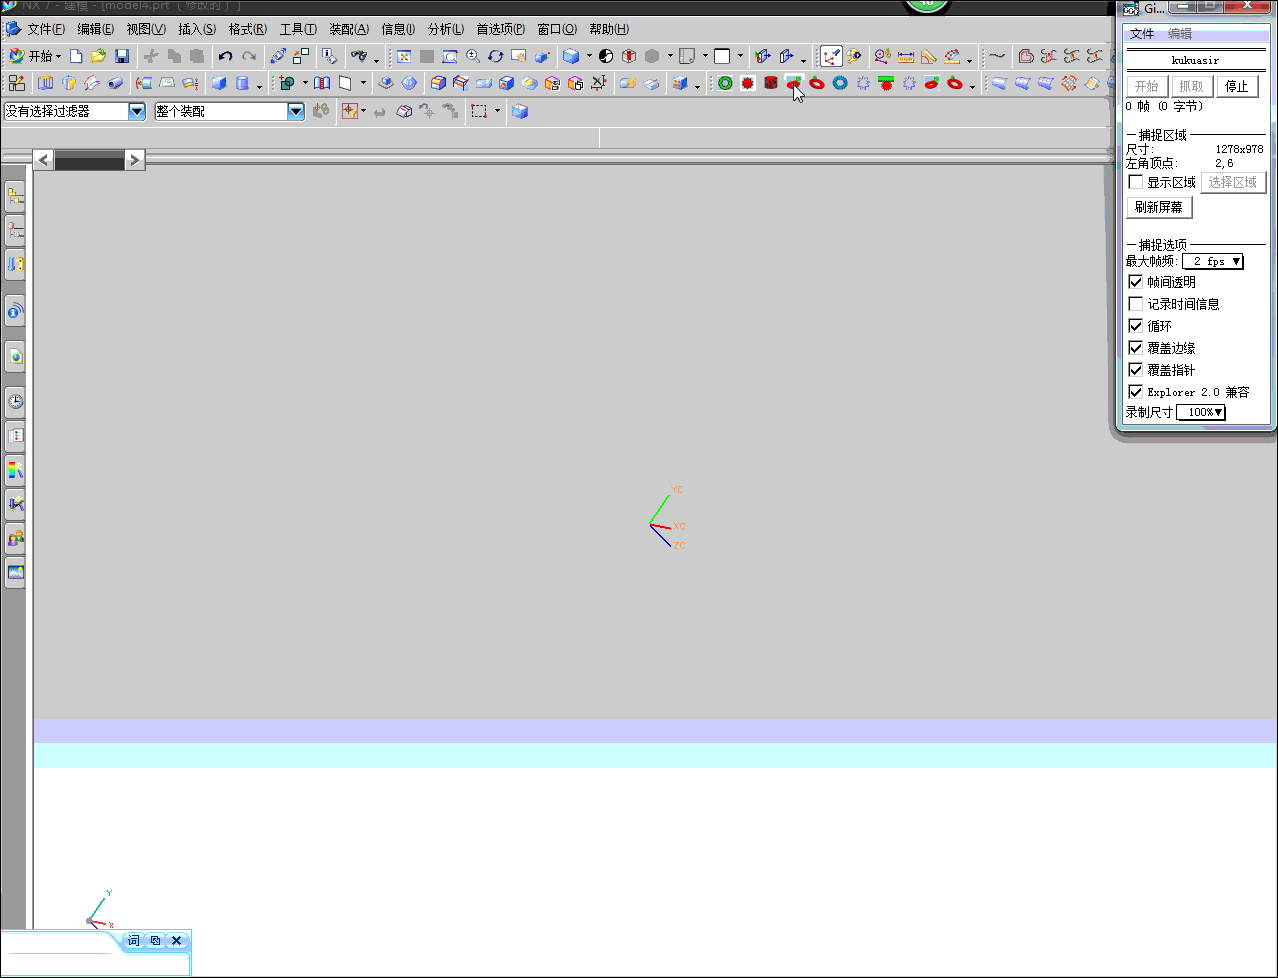
Task: Click the green-topped red gear icon
Action: [886, 83]
